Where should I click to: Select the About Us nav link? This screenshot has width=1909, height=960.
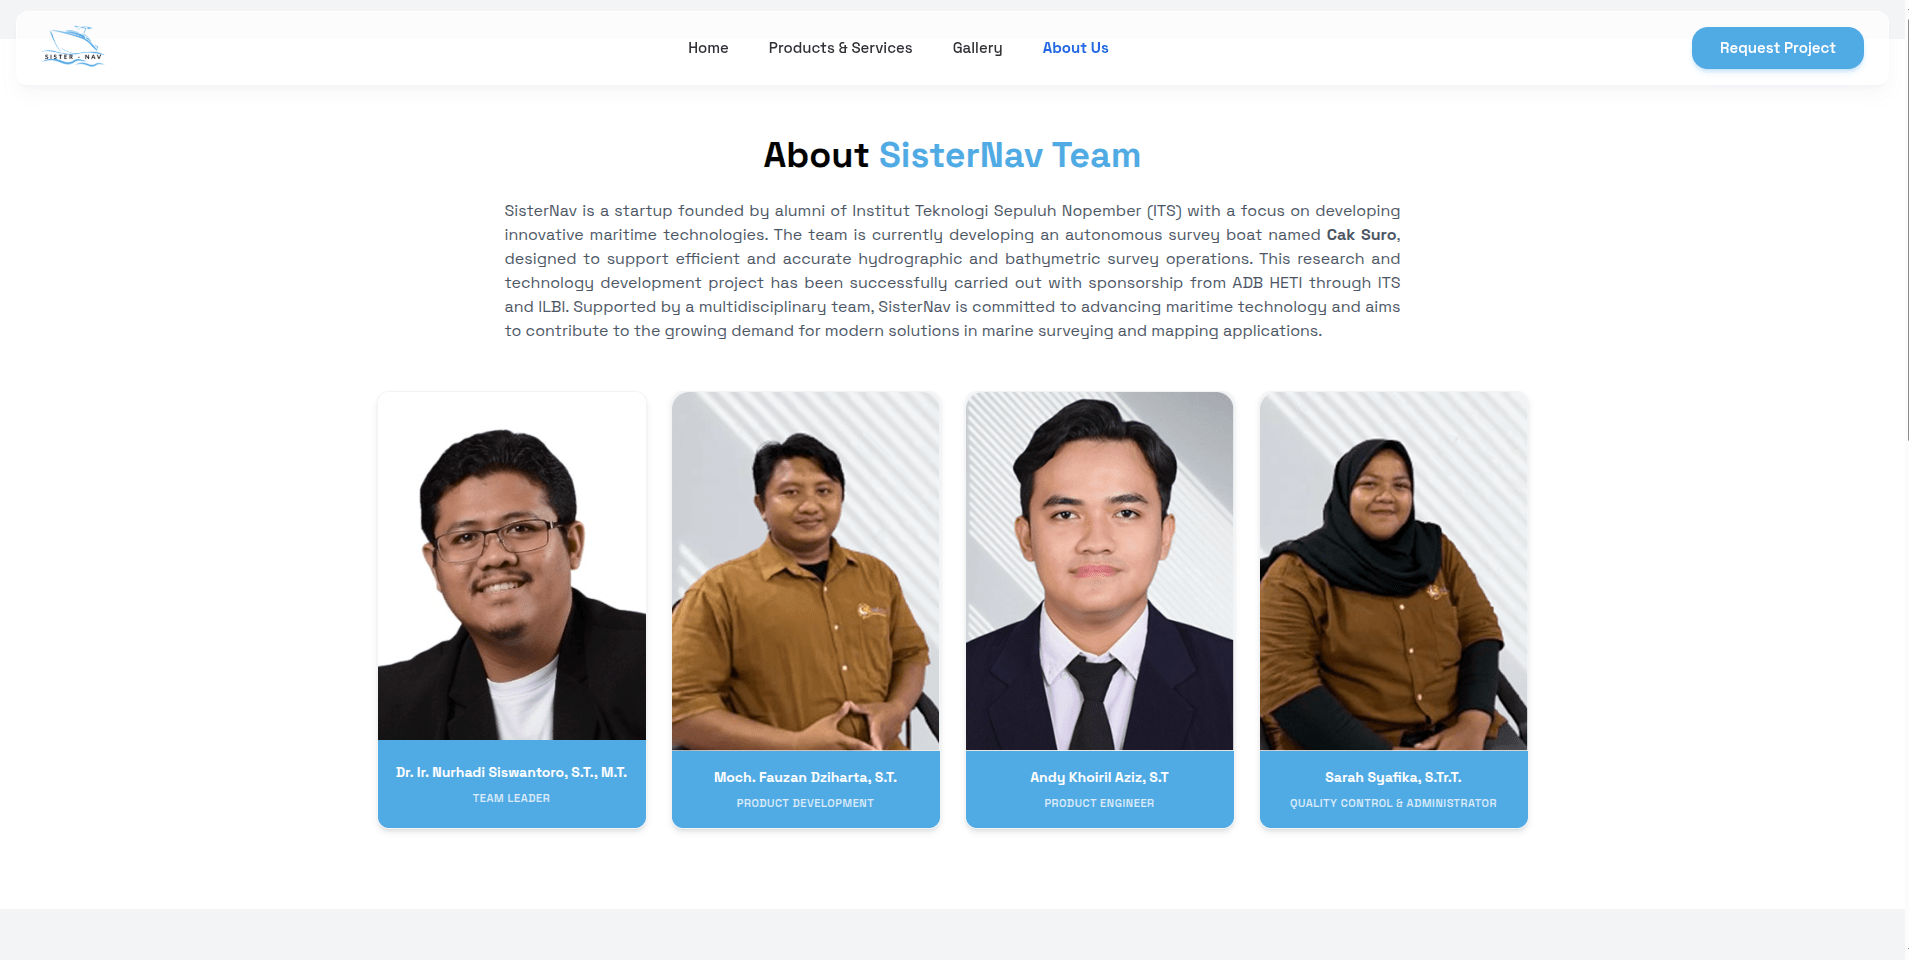point(1075,48)
